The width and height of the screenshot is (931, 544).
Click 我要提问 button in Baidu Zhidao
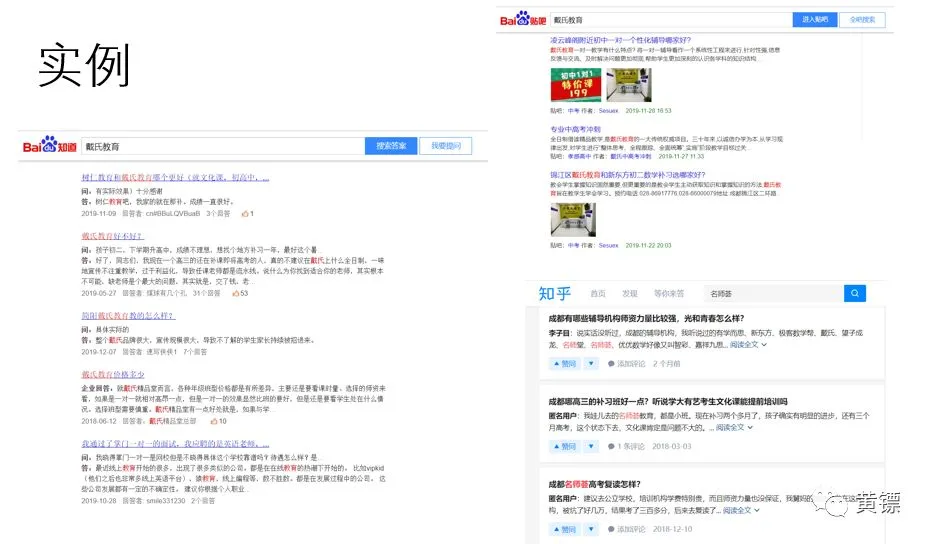[445, 146]
